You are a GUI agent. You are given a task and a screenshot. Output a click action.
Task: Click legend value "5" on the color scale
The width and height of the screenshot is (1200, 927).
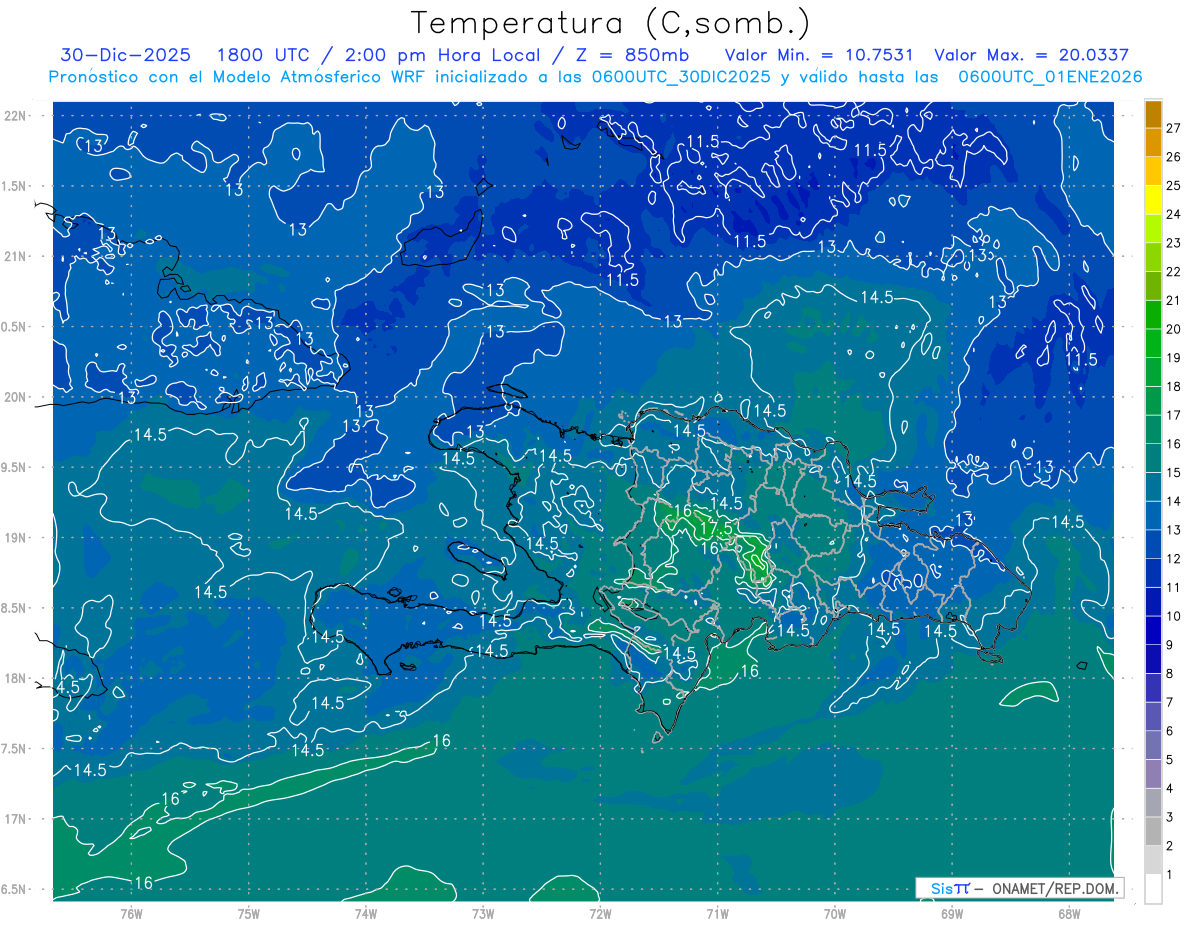tap(1169, 760)
